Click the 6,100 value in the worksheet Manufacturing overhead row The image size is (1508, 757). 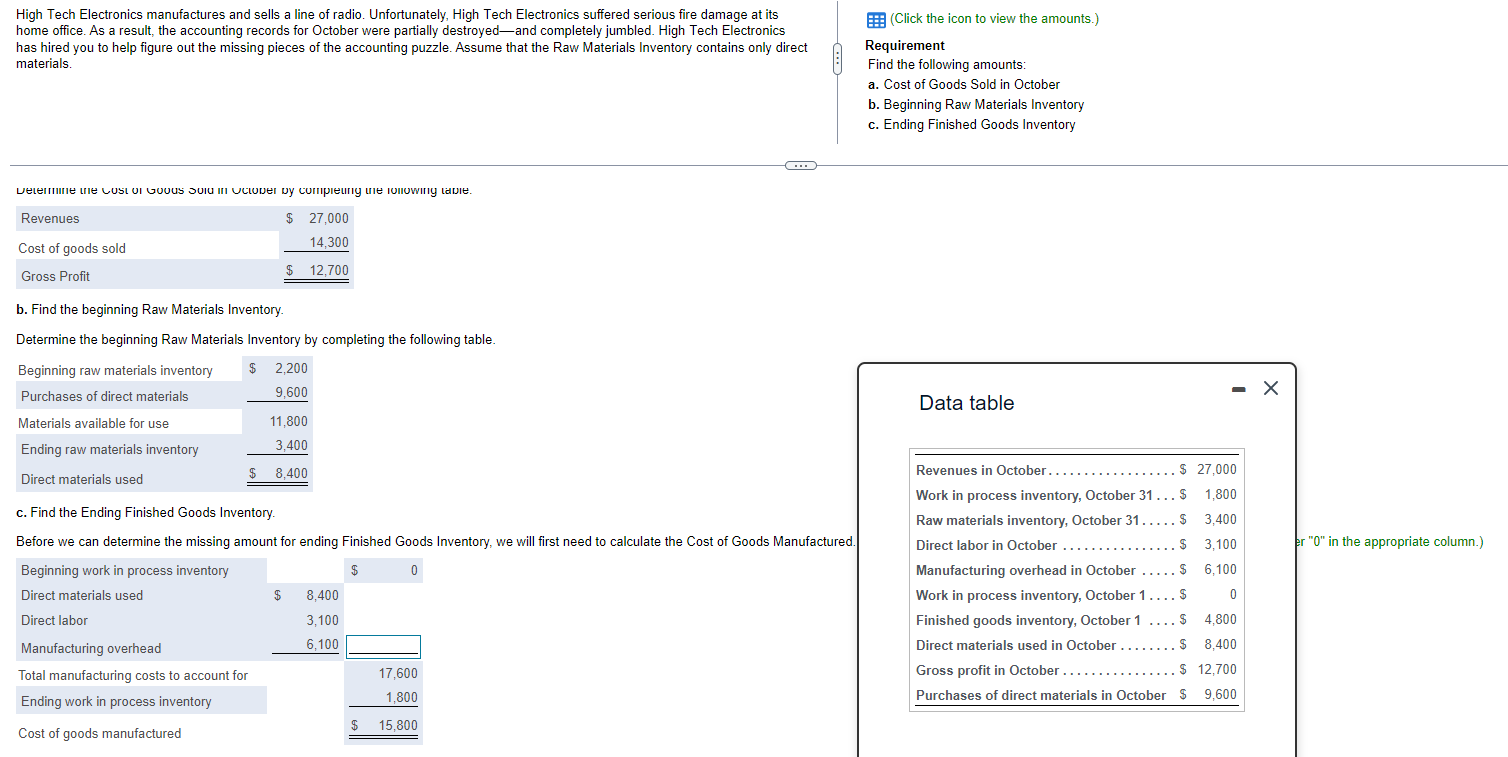[322, 644]
